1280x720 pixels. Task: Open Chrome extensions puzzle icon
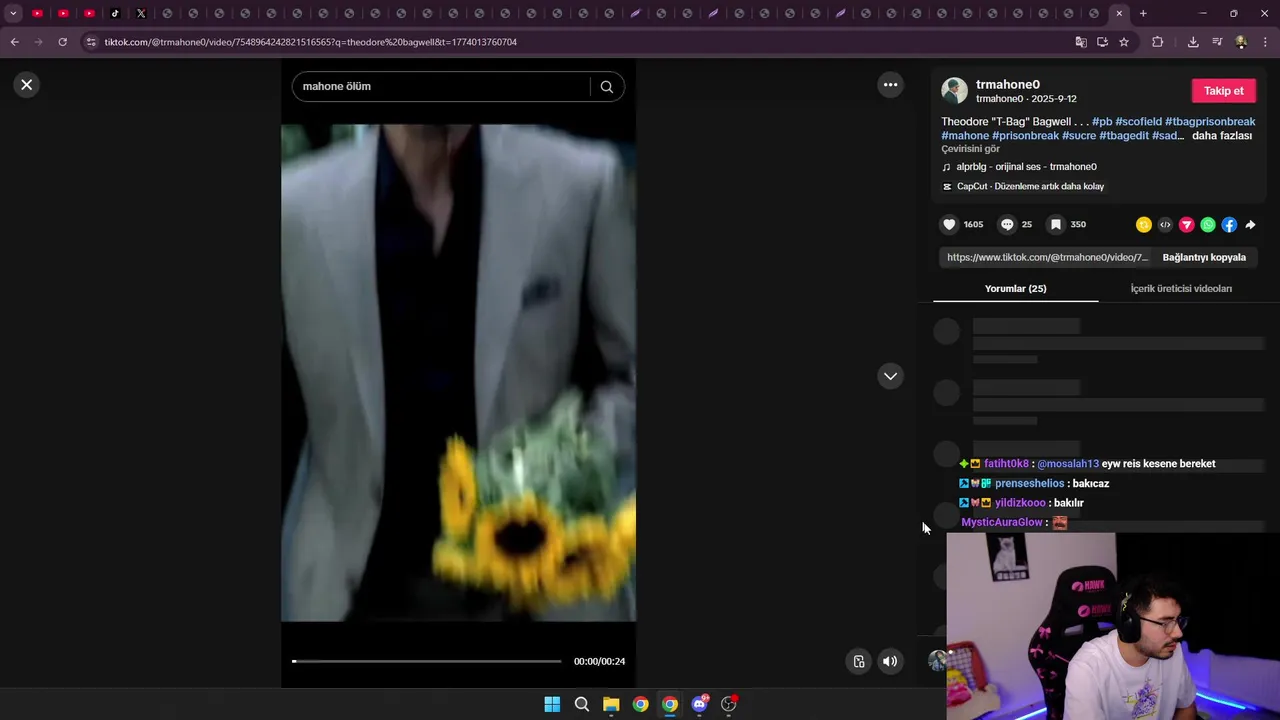pyautogui.click(x=1158, y=42)
